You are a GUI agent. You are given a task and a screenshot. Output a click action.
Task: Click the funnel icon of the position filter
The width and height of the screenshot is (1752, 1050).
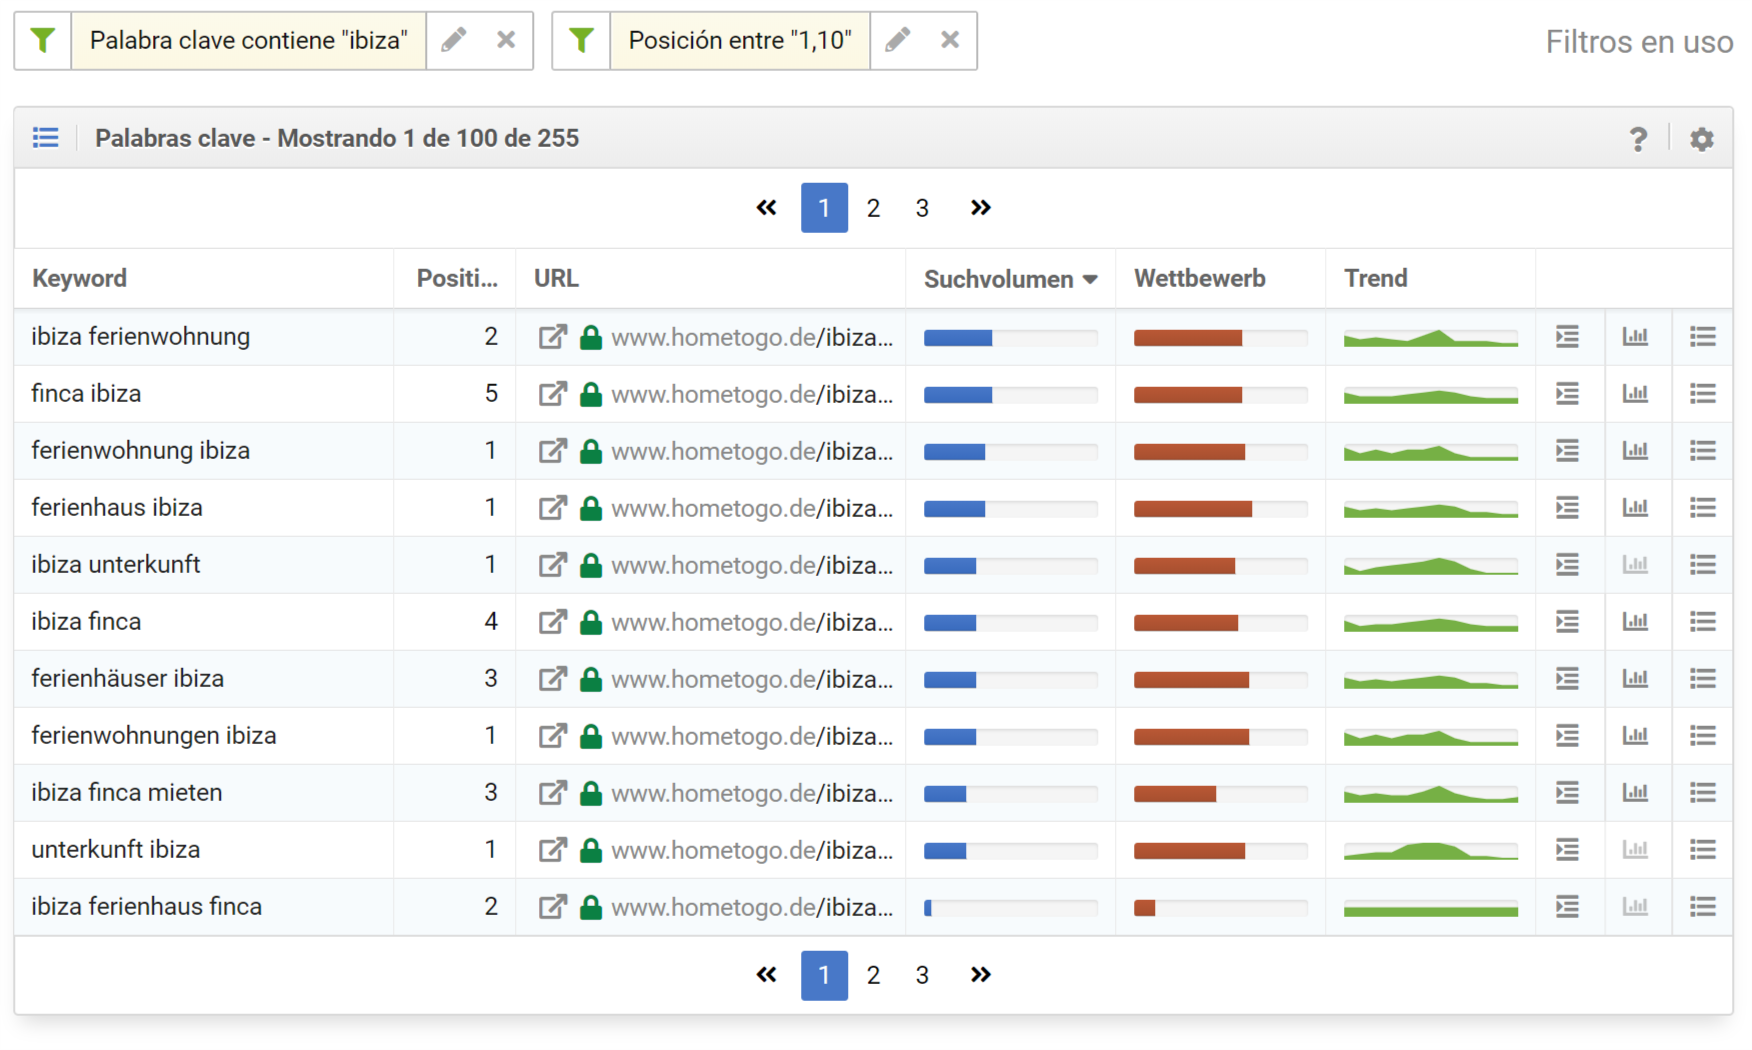coord(581,40)
